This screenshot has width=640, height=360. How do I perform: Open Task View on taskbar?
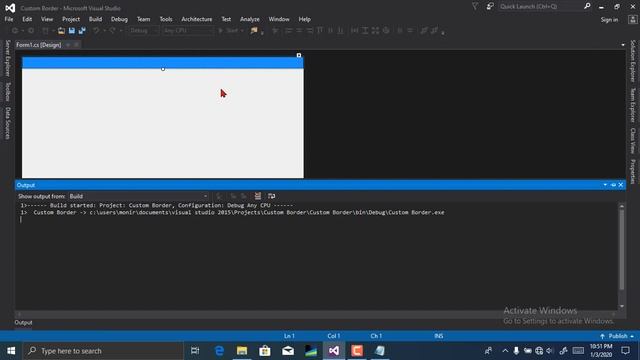[195, 351]
